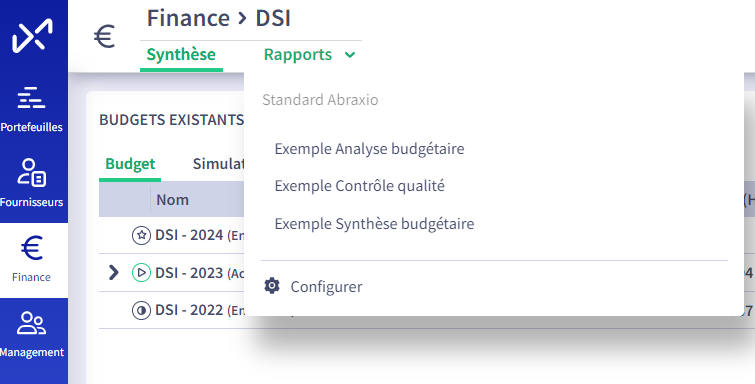
Task: Open Configurer in the Rapports menu
Action: 326,287
